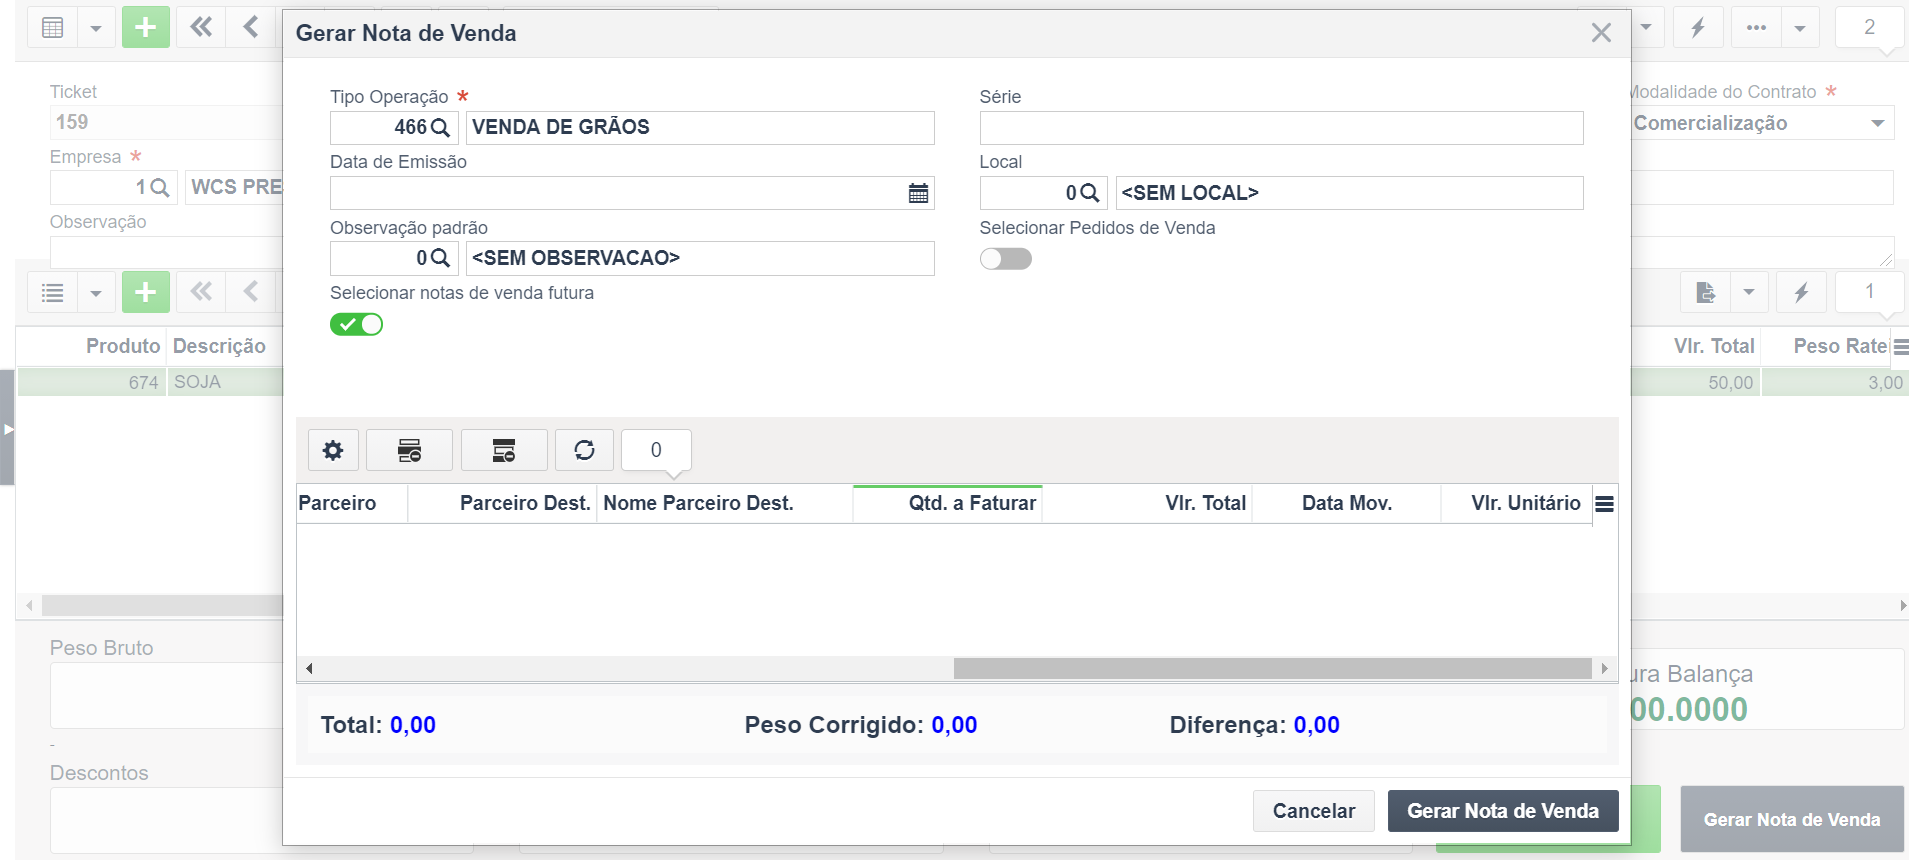
Task: Open dropdown arrow next to grid view icon
Action: pos(96,28)
